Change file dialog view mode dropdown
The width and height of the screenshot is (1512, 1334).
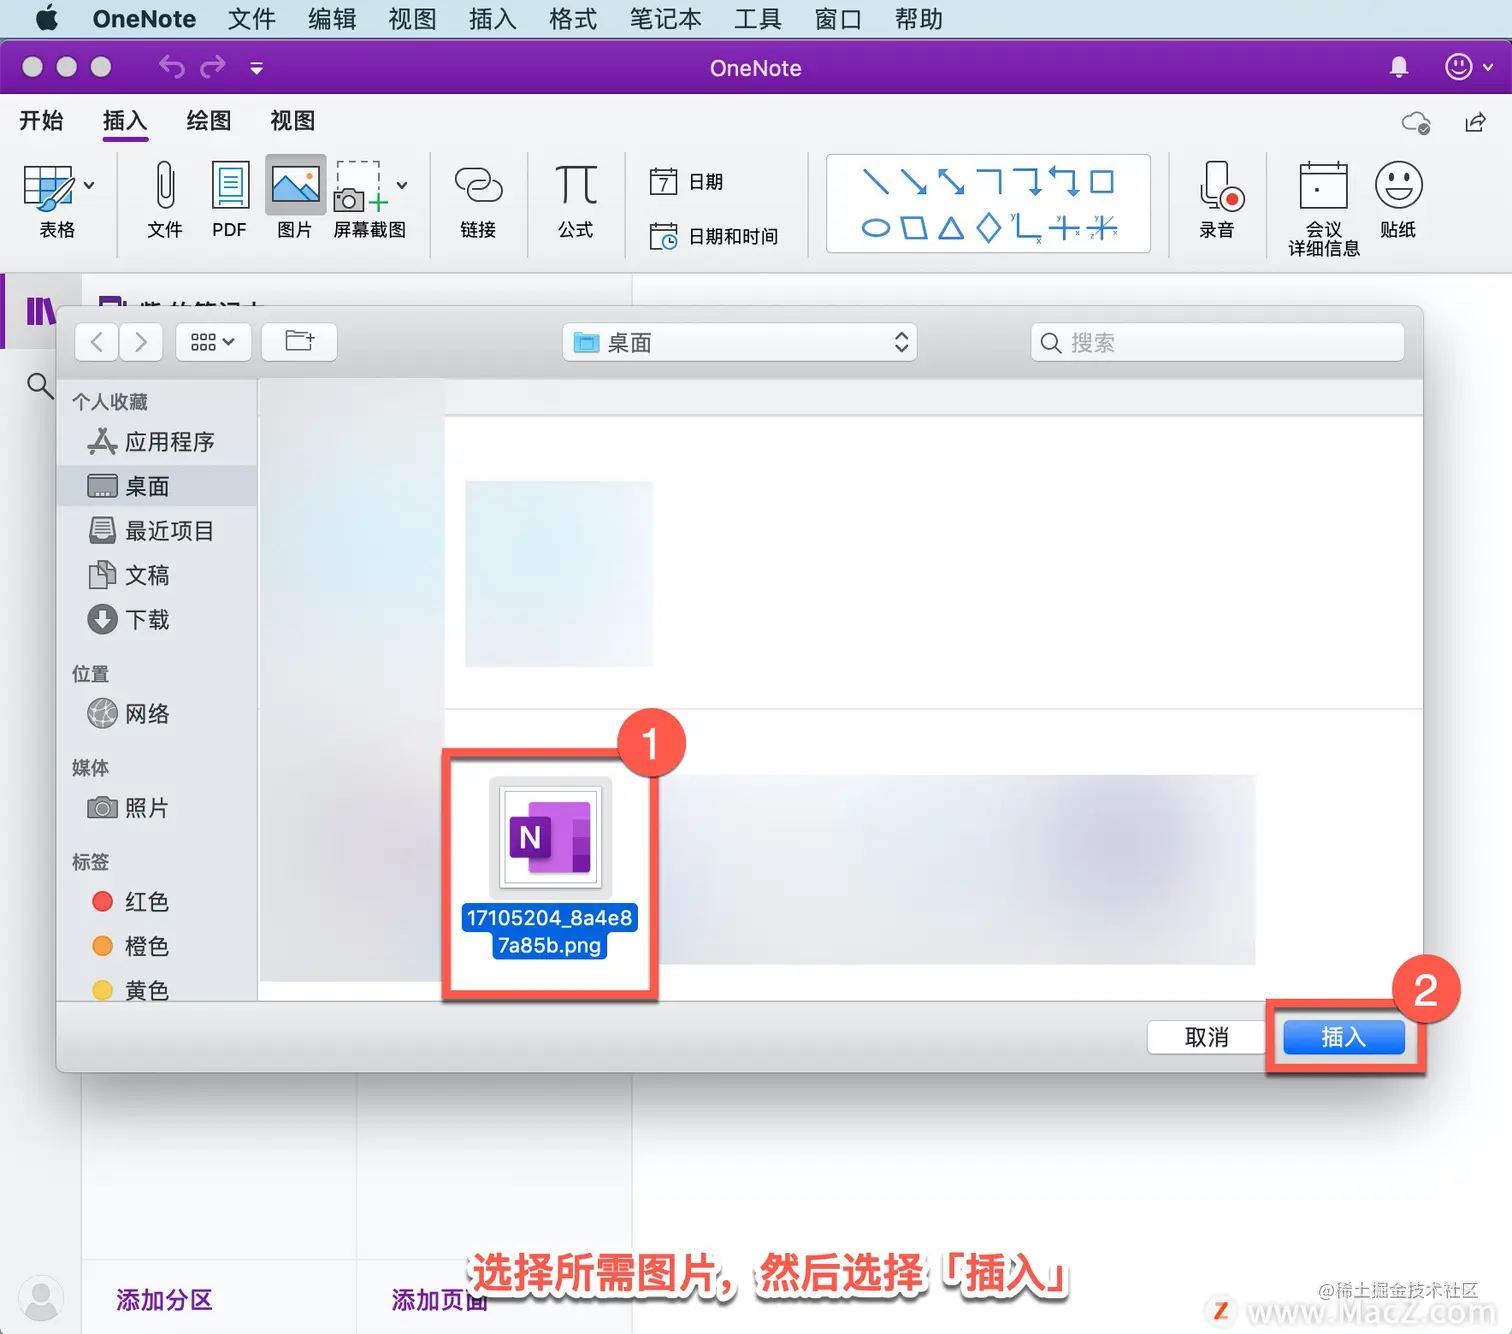click(x=213, y=342)
